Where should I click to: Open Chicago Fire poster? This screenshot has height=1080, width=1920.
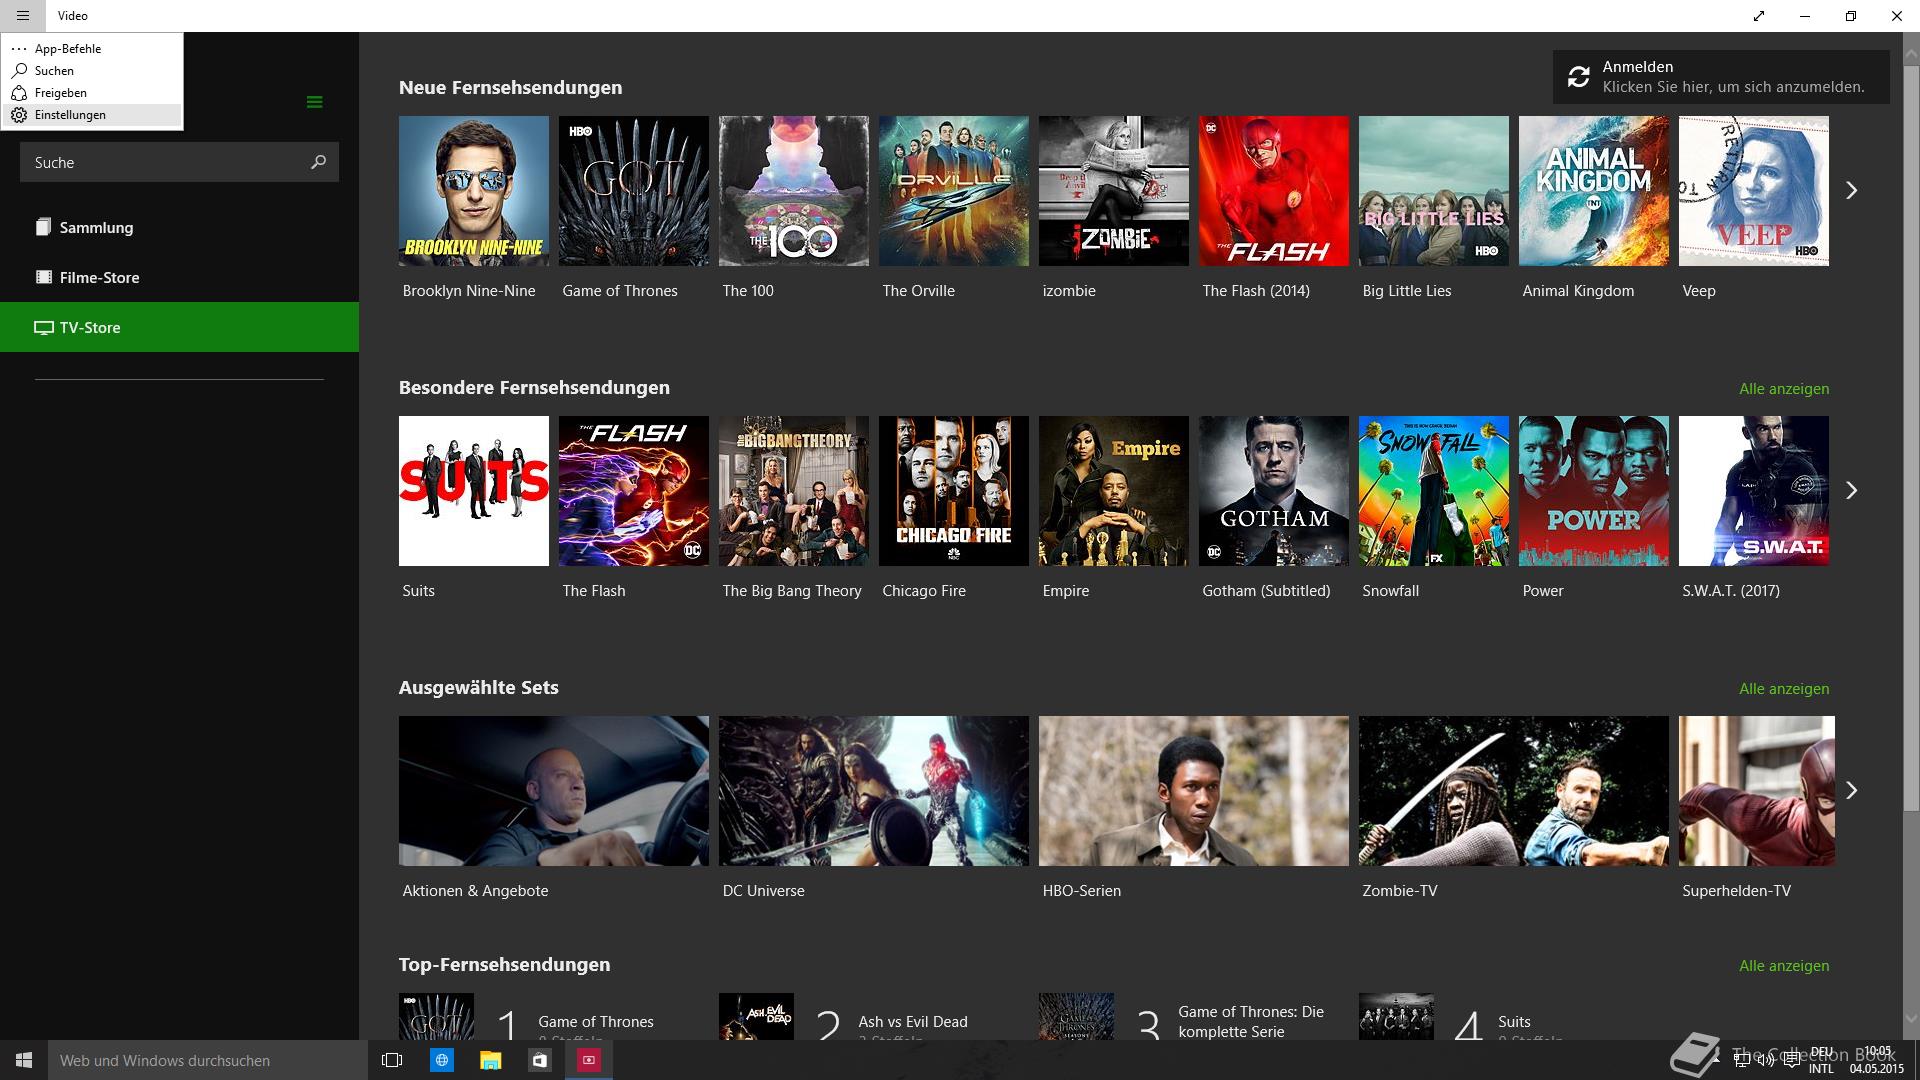point(954,491)
